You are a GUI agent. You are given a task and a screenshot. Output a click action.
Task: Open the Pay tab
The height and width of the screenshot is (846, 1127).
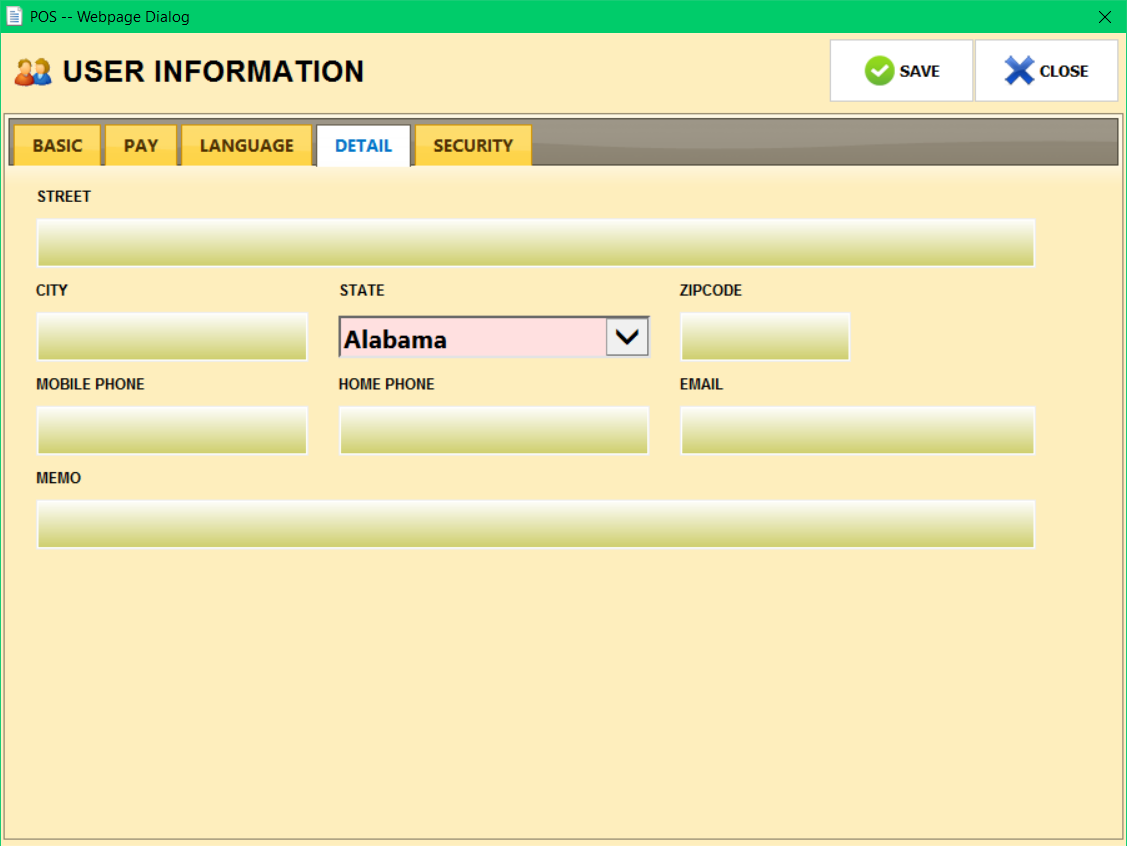pyautogui.click(x=141, y=146)
